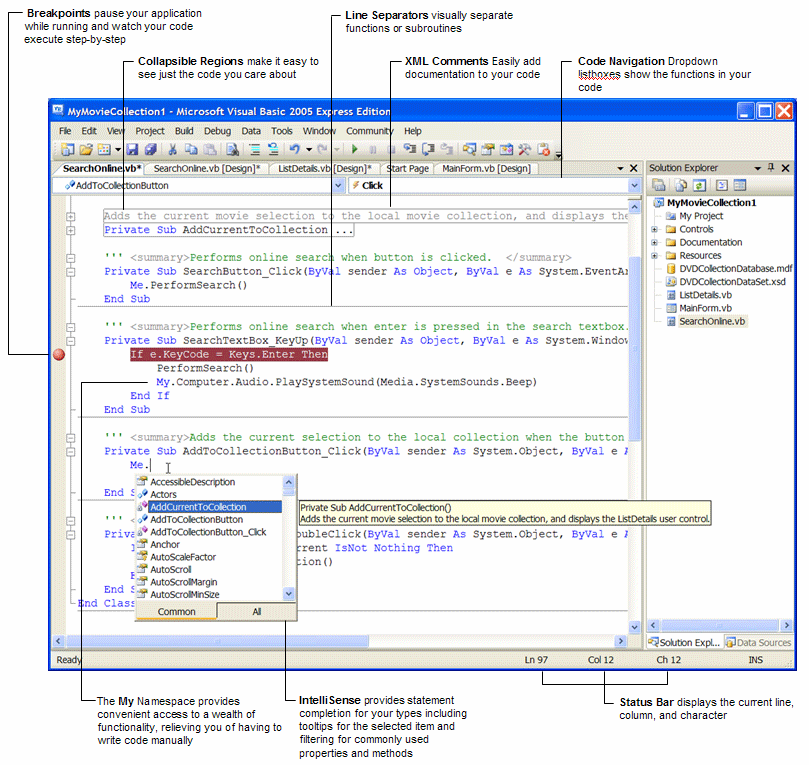Switch IntelliSense list to All tab
The width and height of the screenshot is (809, 765).
tap(256, 612)
